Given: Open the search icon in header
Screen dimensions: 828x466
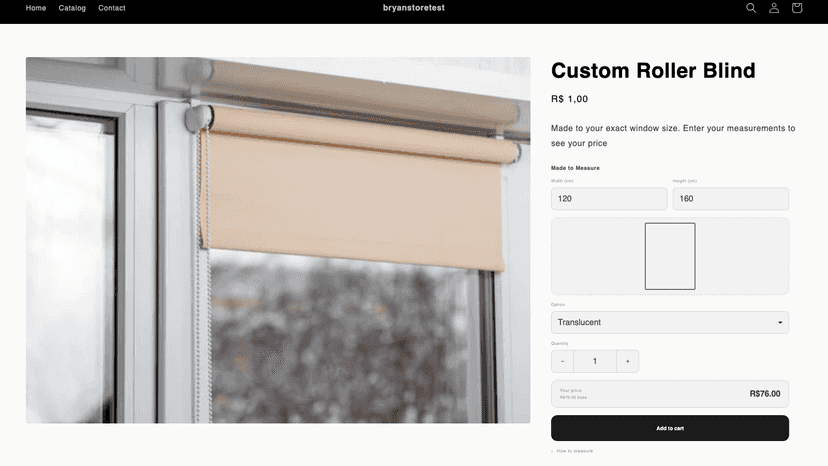Looking at the screenshot, I should tap(751, 8).
